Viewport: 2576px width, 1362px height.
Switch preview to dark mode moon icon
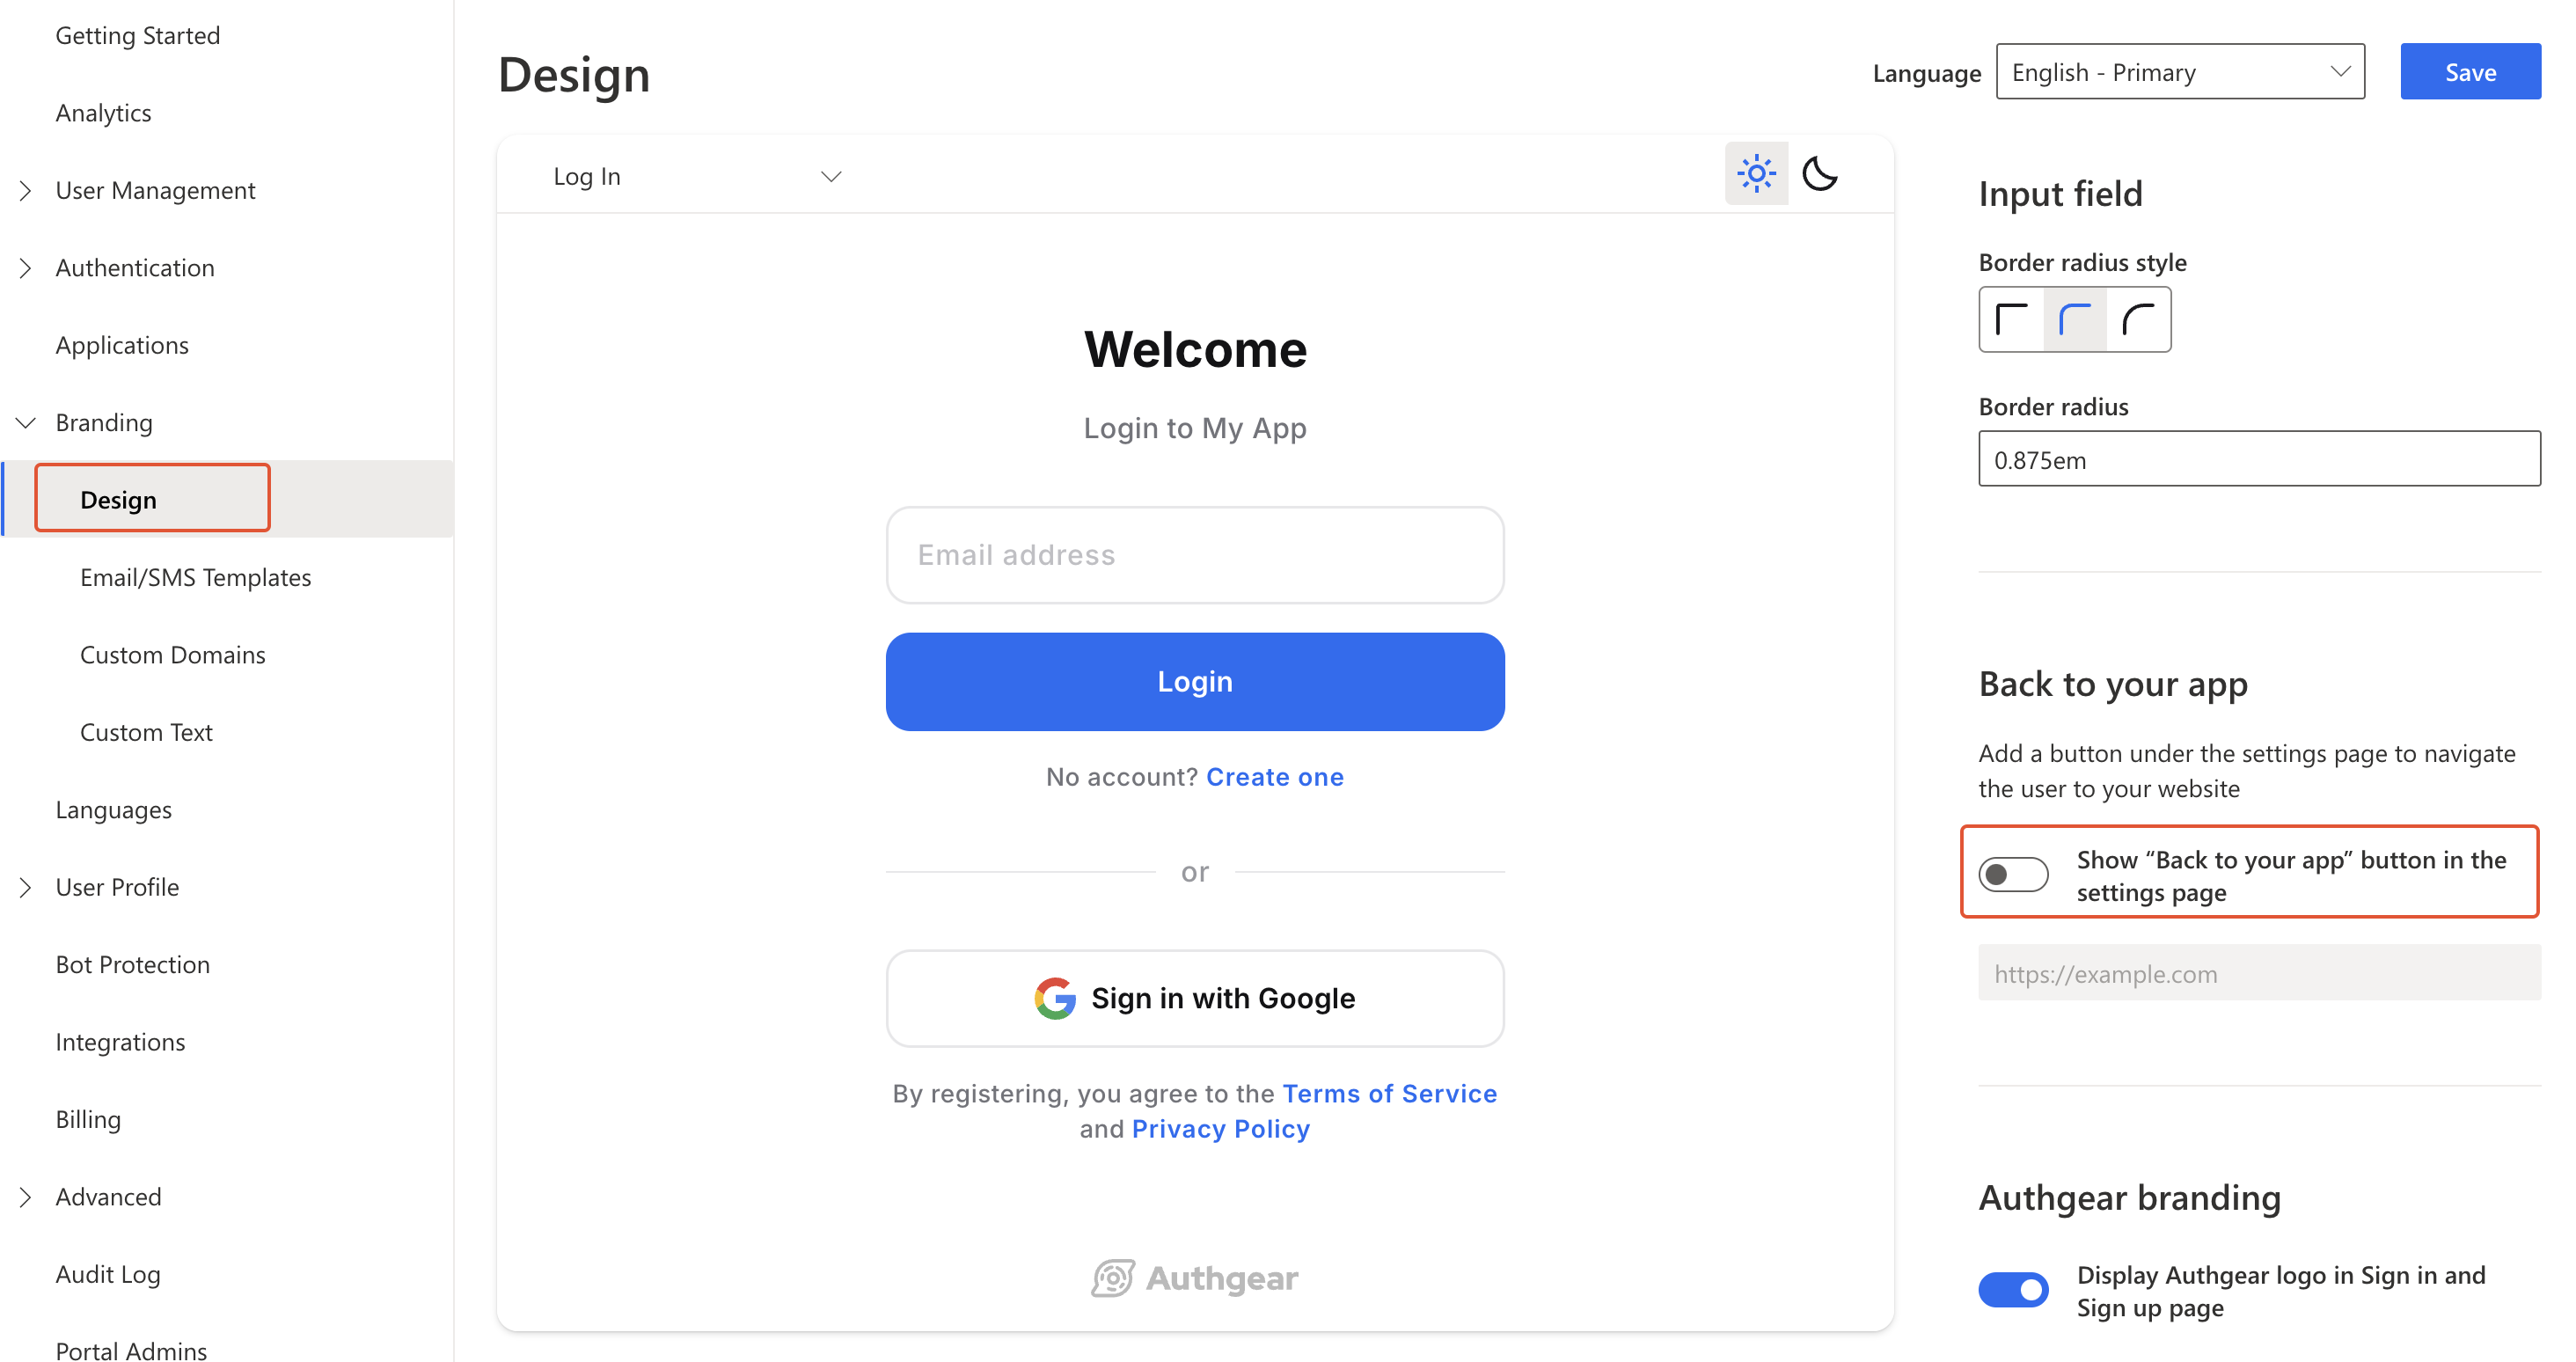(x=1819, y=174)
